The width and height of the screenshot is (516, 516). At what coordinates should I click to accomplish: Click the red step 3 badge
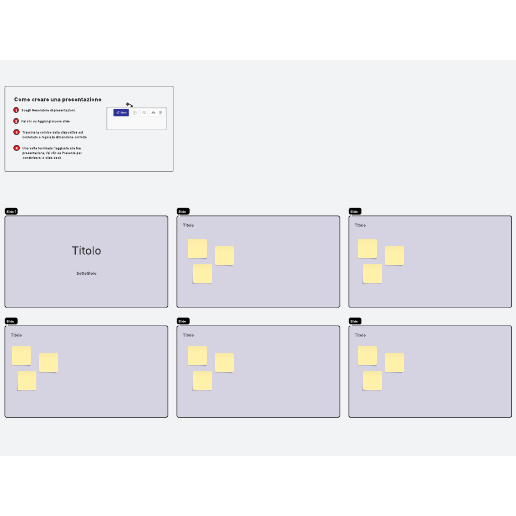(16, 132)
